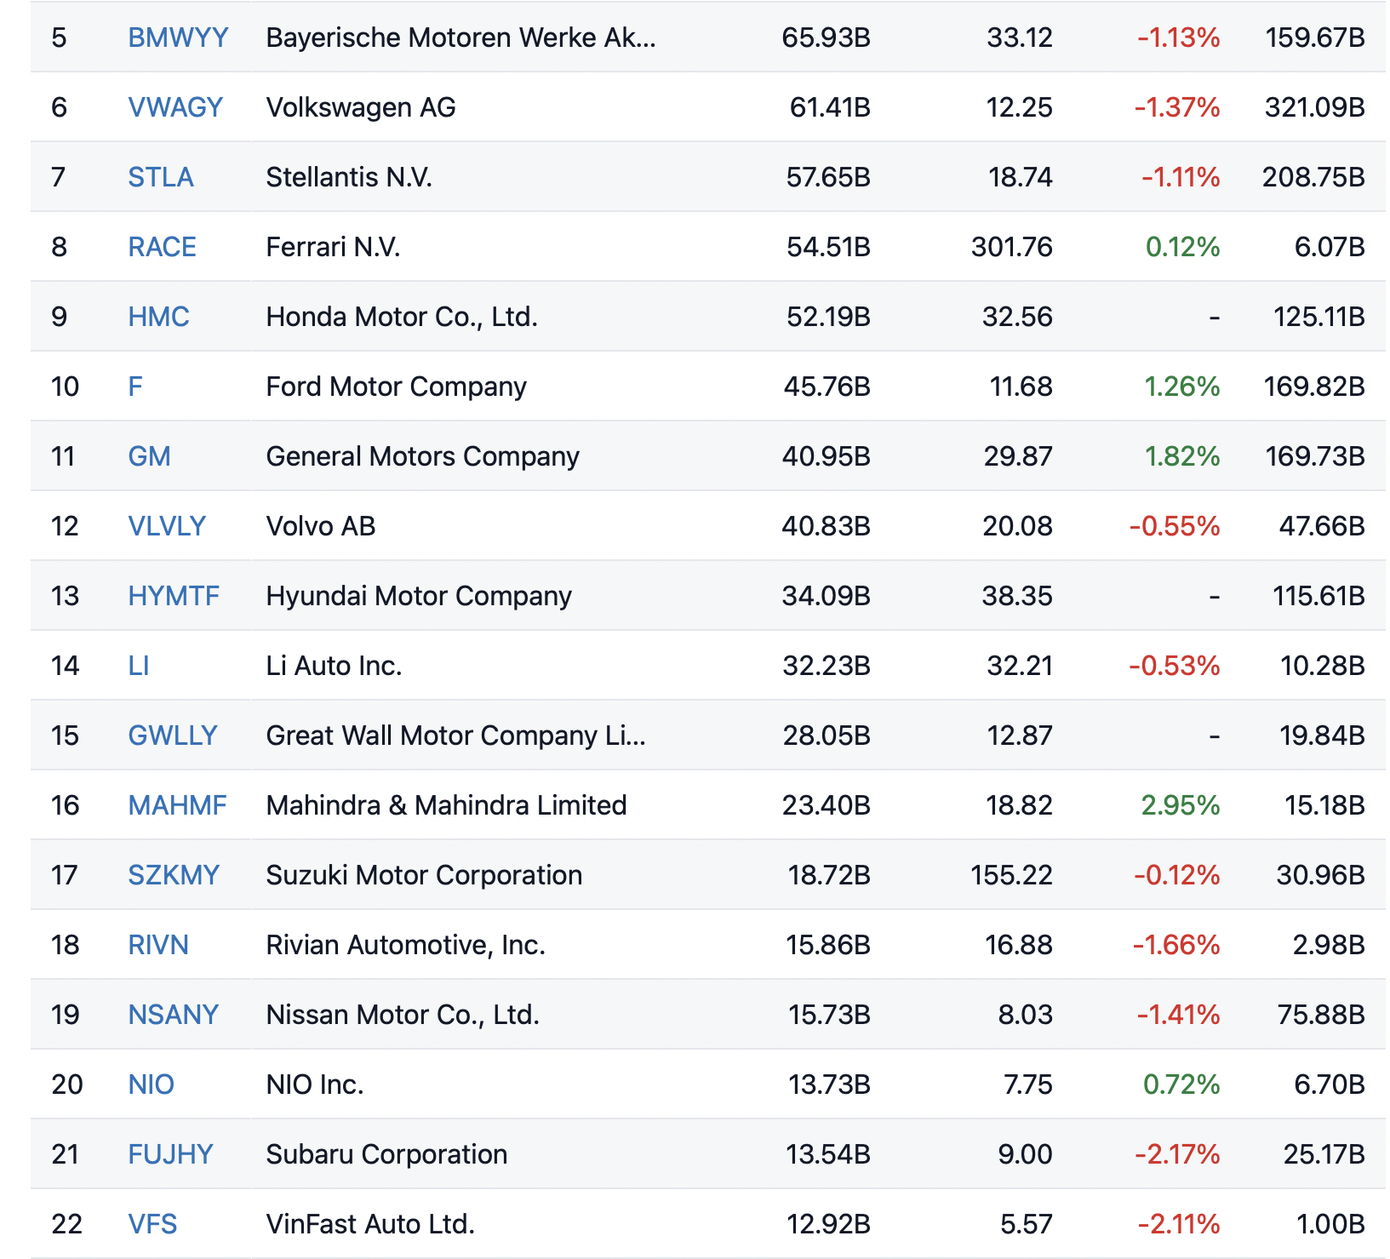Image resolution: width=1390 pixels, height=1259 pixels.
Task: Click the VWAGY stock symbol
Action: [x=175, y=107]
